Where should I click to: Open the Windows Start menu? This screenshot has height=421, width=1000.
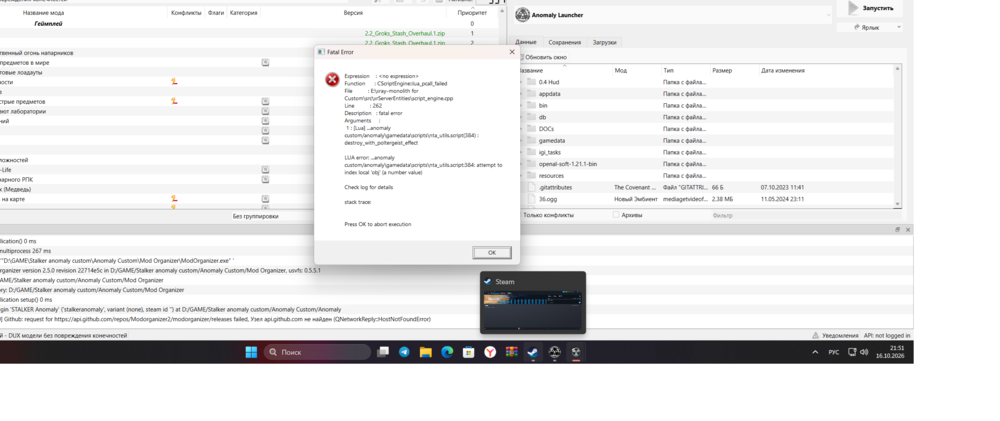tap(251, 352)
